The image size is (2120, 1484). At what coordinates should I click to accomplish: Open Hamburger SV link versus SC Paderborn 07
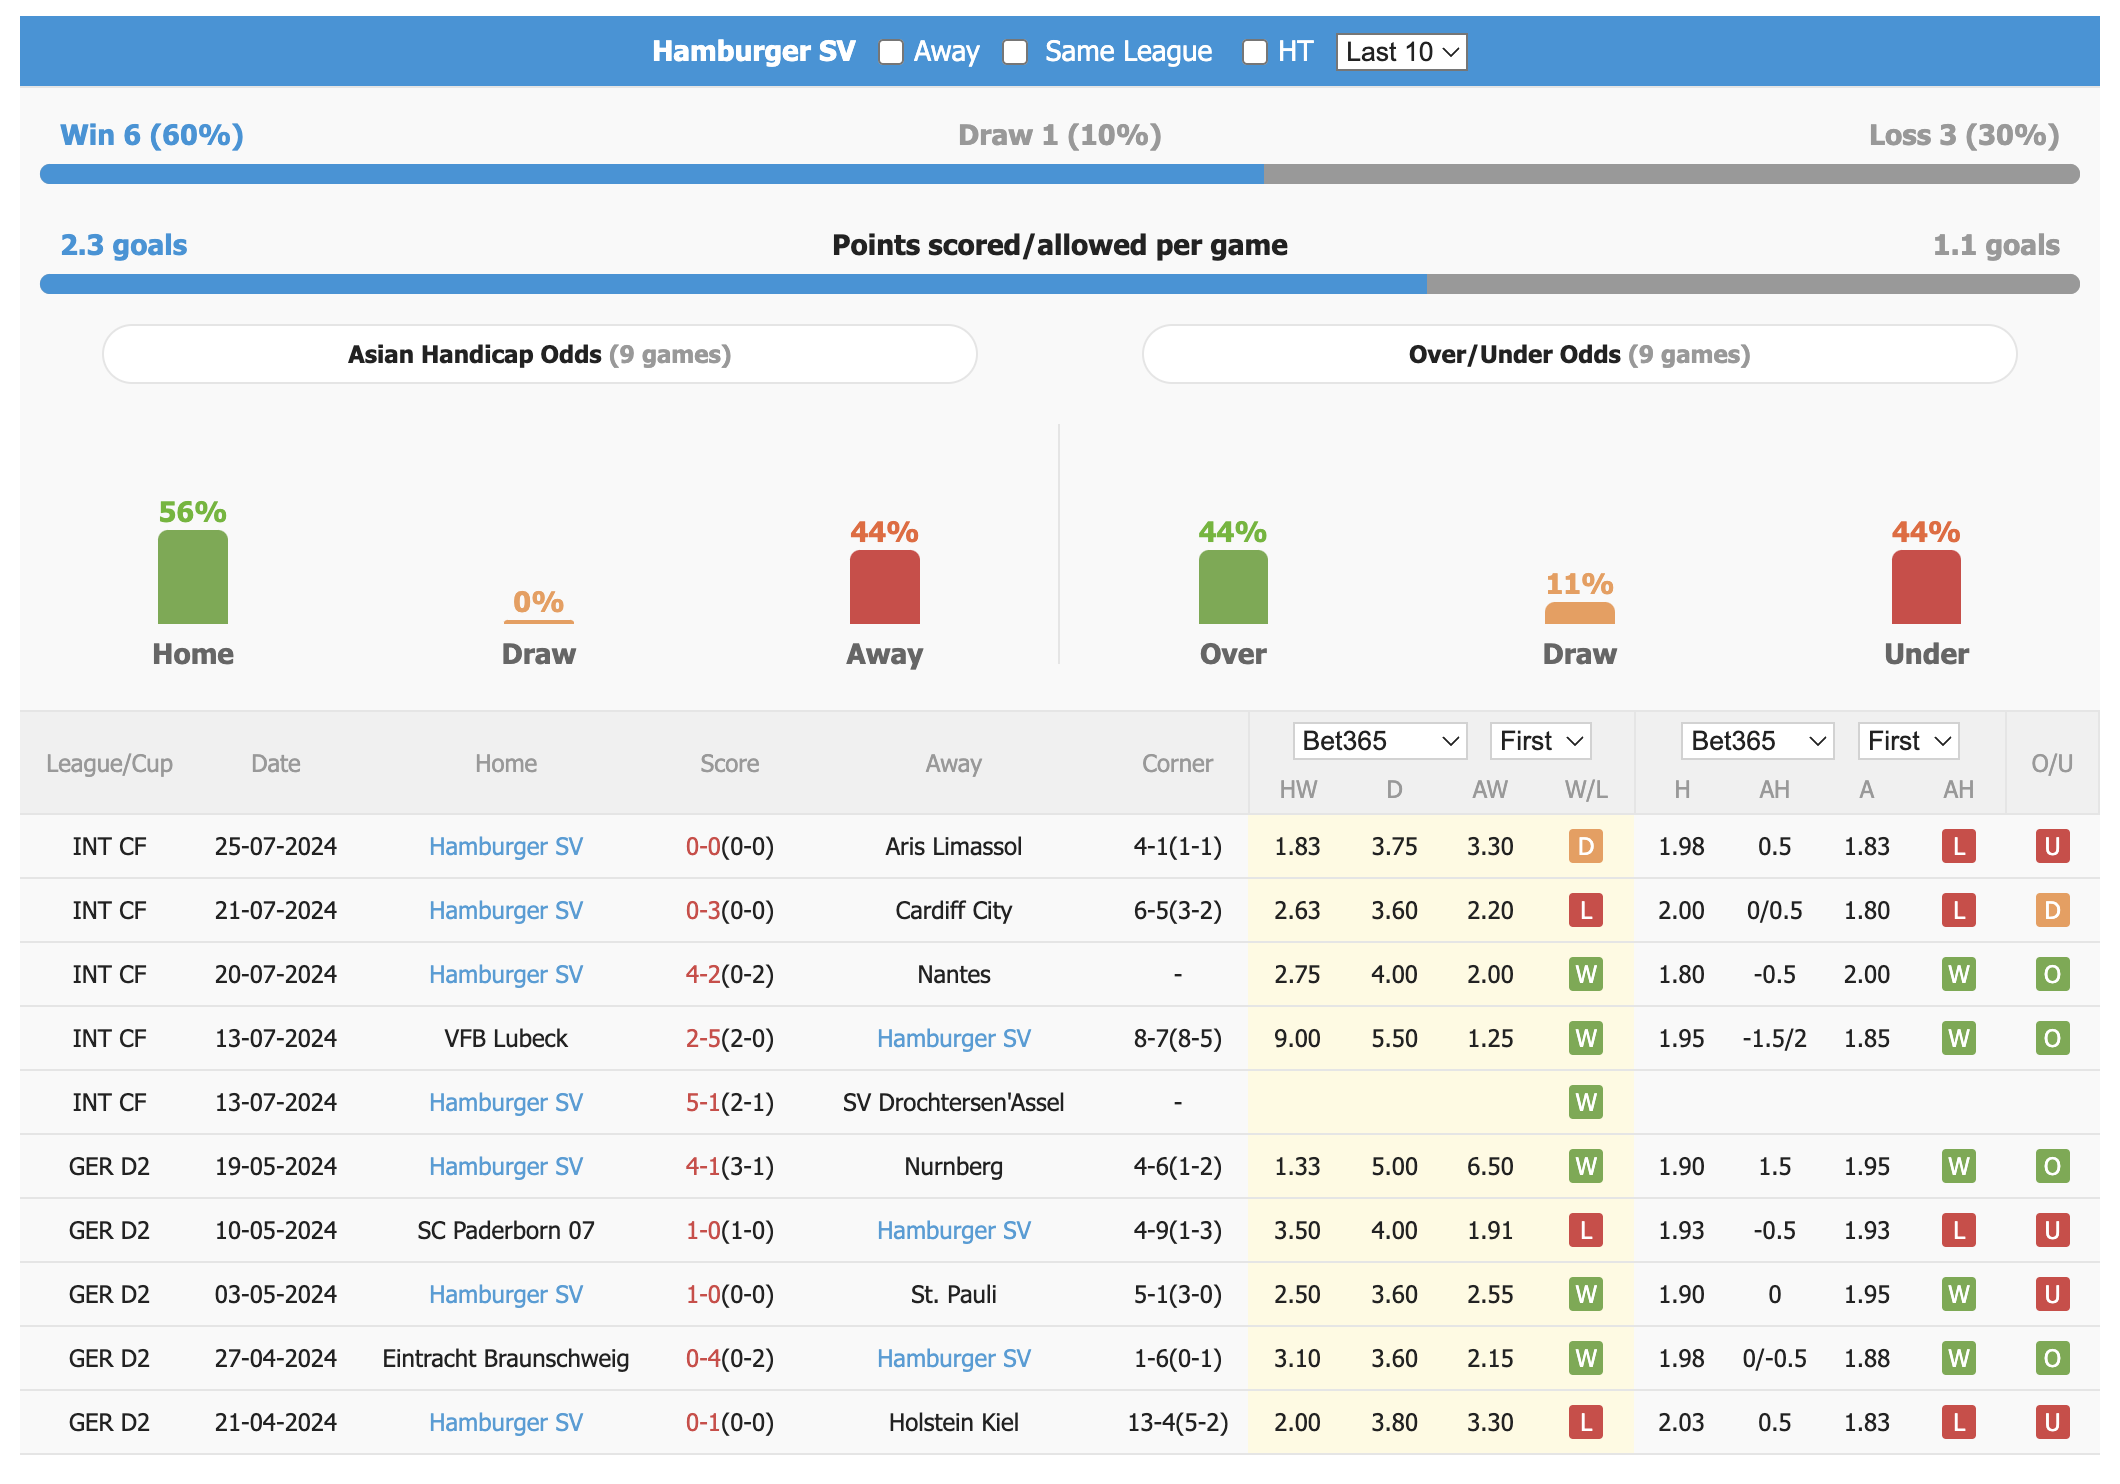pyautogui.click(x=954, y=1230)
